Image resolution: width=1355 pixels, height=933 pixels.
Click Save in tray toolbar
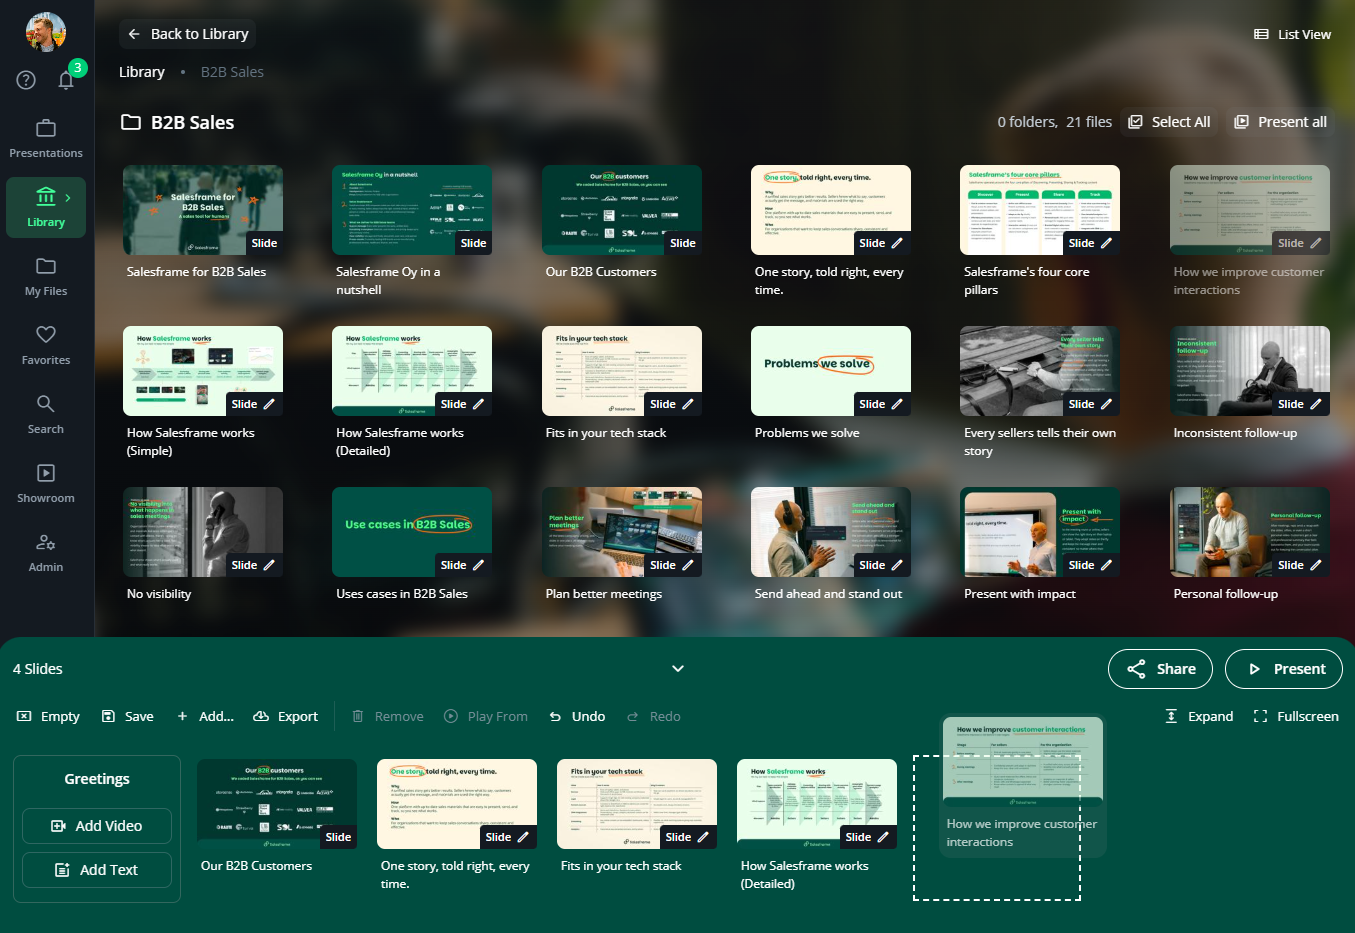pos(127,716)
